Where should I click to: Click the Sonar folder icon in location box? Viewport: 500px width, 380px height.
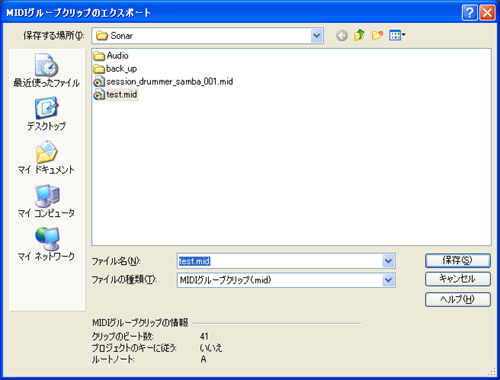click(102, 36)
